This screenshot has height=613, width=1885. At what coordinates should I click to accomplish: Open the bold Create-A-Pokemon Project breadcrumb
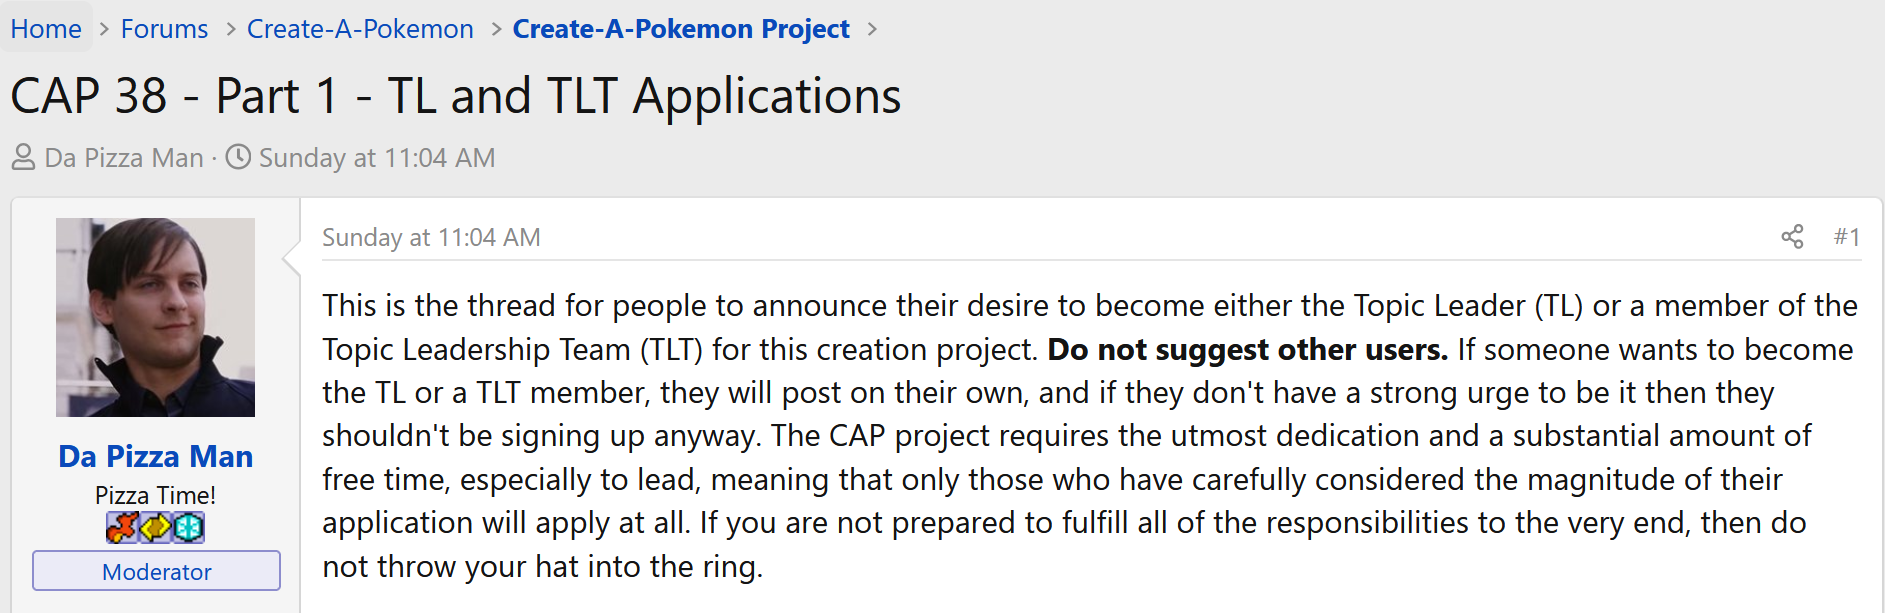pos(681,29)
